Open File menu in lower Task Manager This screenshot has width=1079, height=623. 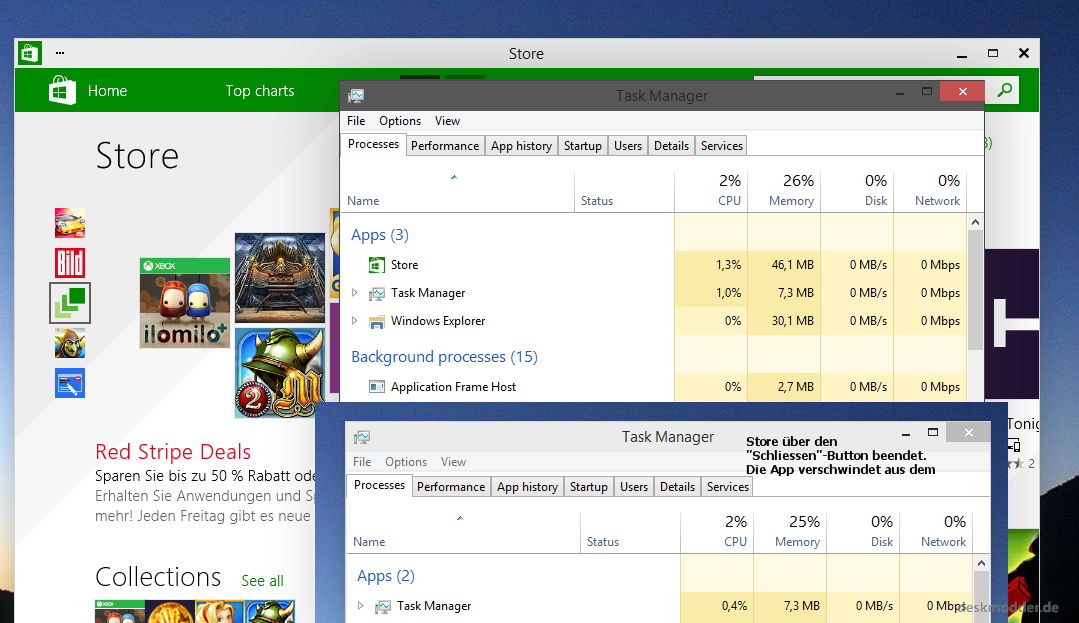[362, 461]
